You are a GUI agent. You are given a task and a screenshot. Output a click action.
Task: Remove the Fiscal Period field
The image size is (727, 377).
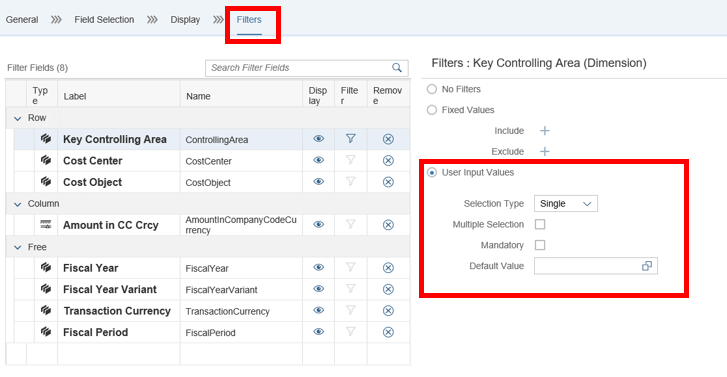[389, 332]
